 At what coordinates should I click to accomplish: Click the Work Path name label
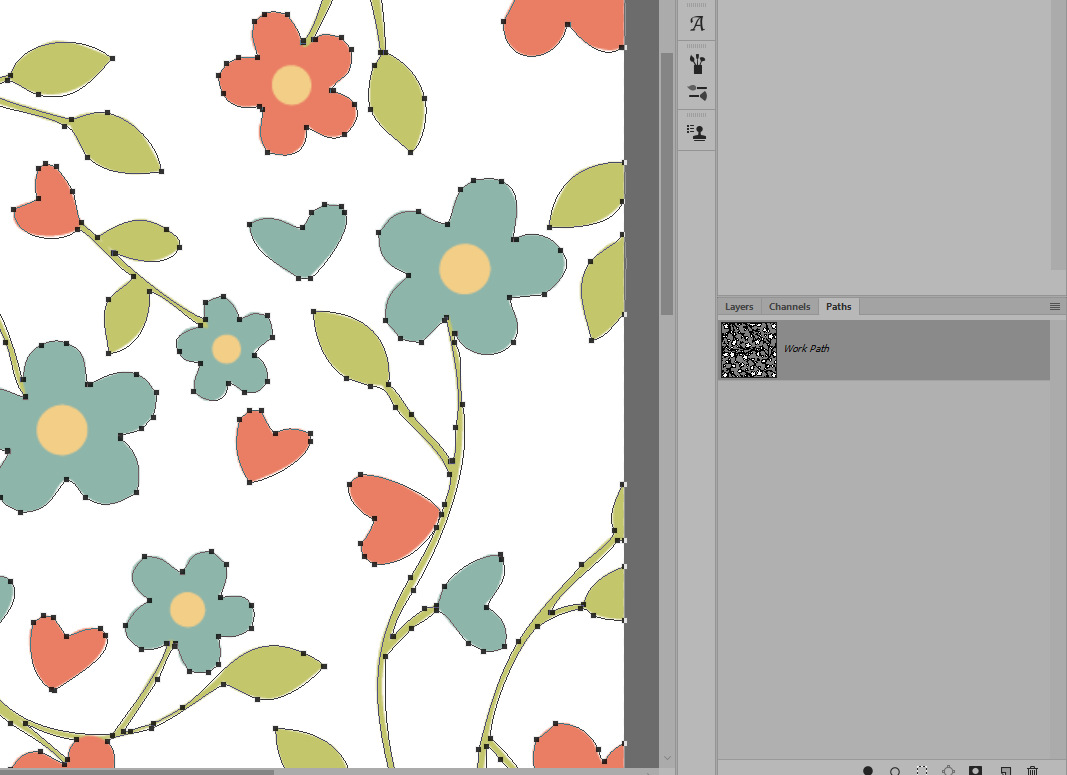click(x=806, y=348)
